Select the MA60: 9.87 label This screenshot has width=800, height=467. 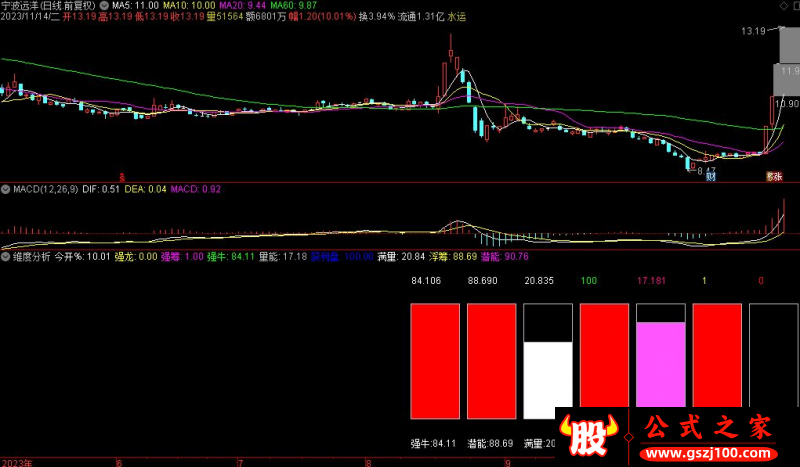tap(293, 6)
